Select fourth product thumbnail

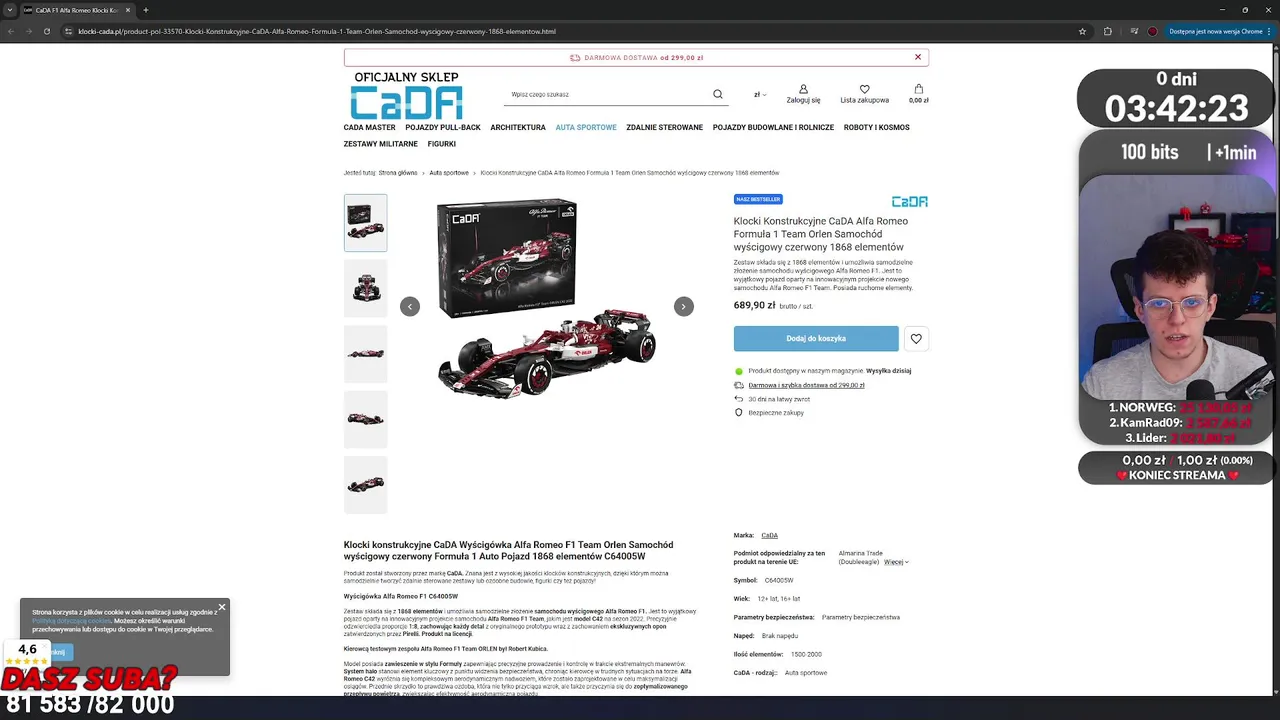(x=365, y=419)
